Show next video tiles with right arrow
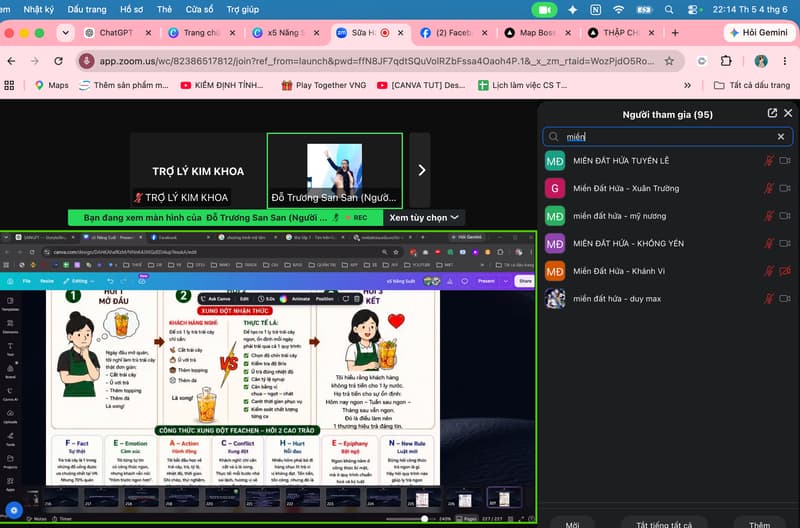The width and height of the screenshot is (800, 528). tap(421, 170)
